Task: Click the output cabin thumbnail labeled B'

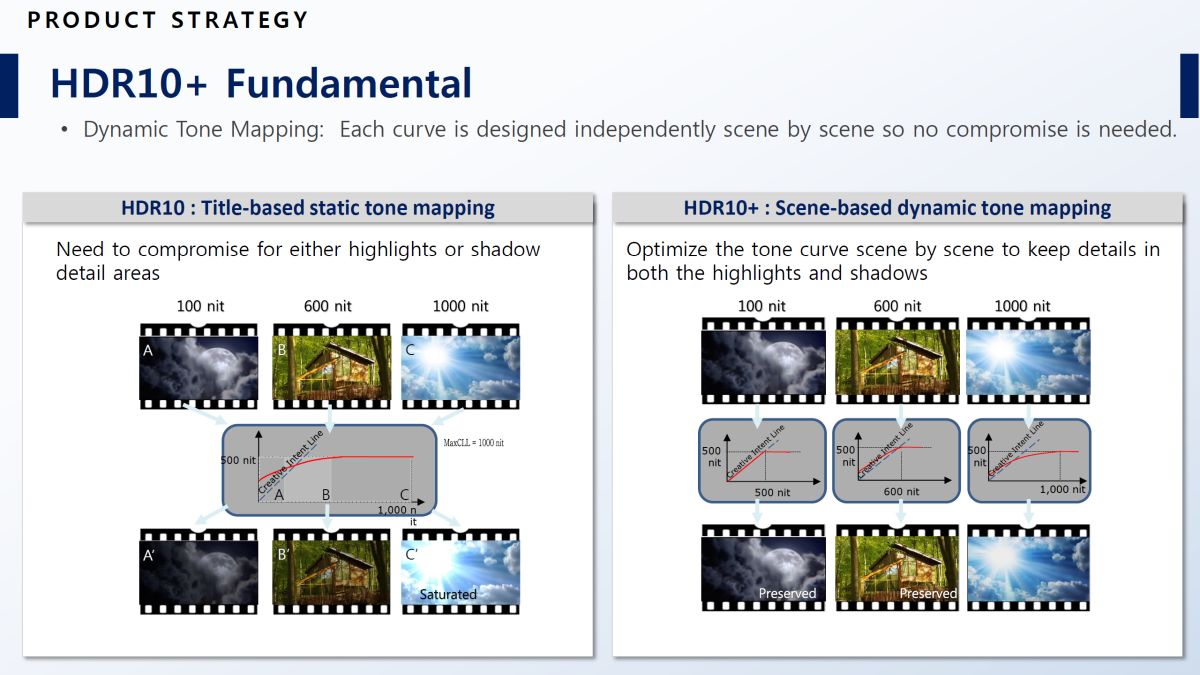Action: pyautogui.click(x=331, y=571)
